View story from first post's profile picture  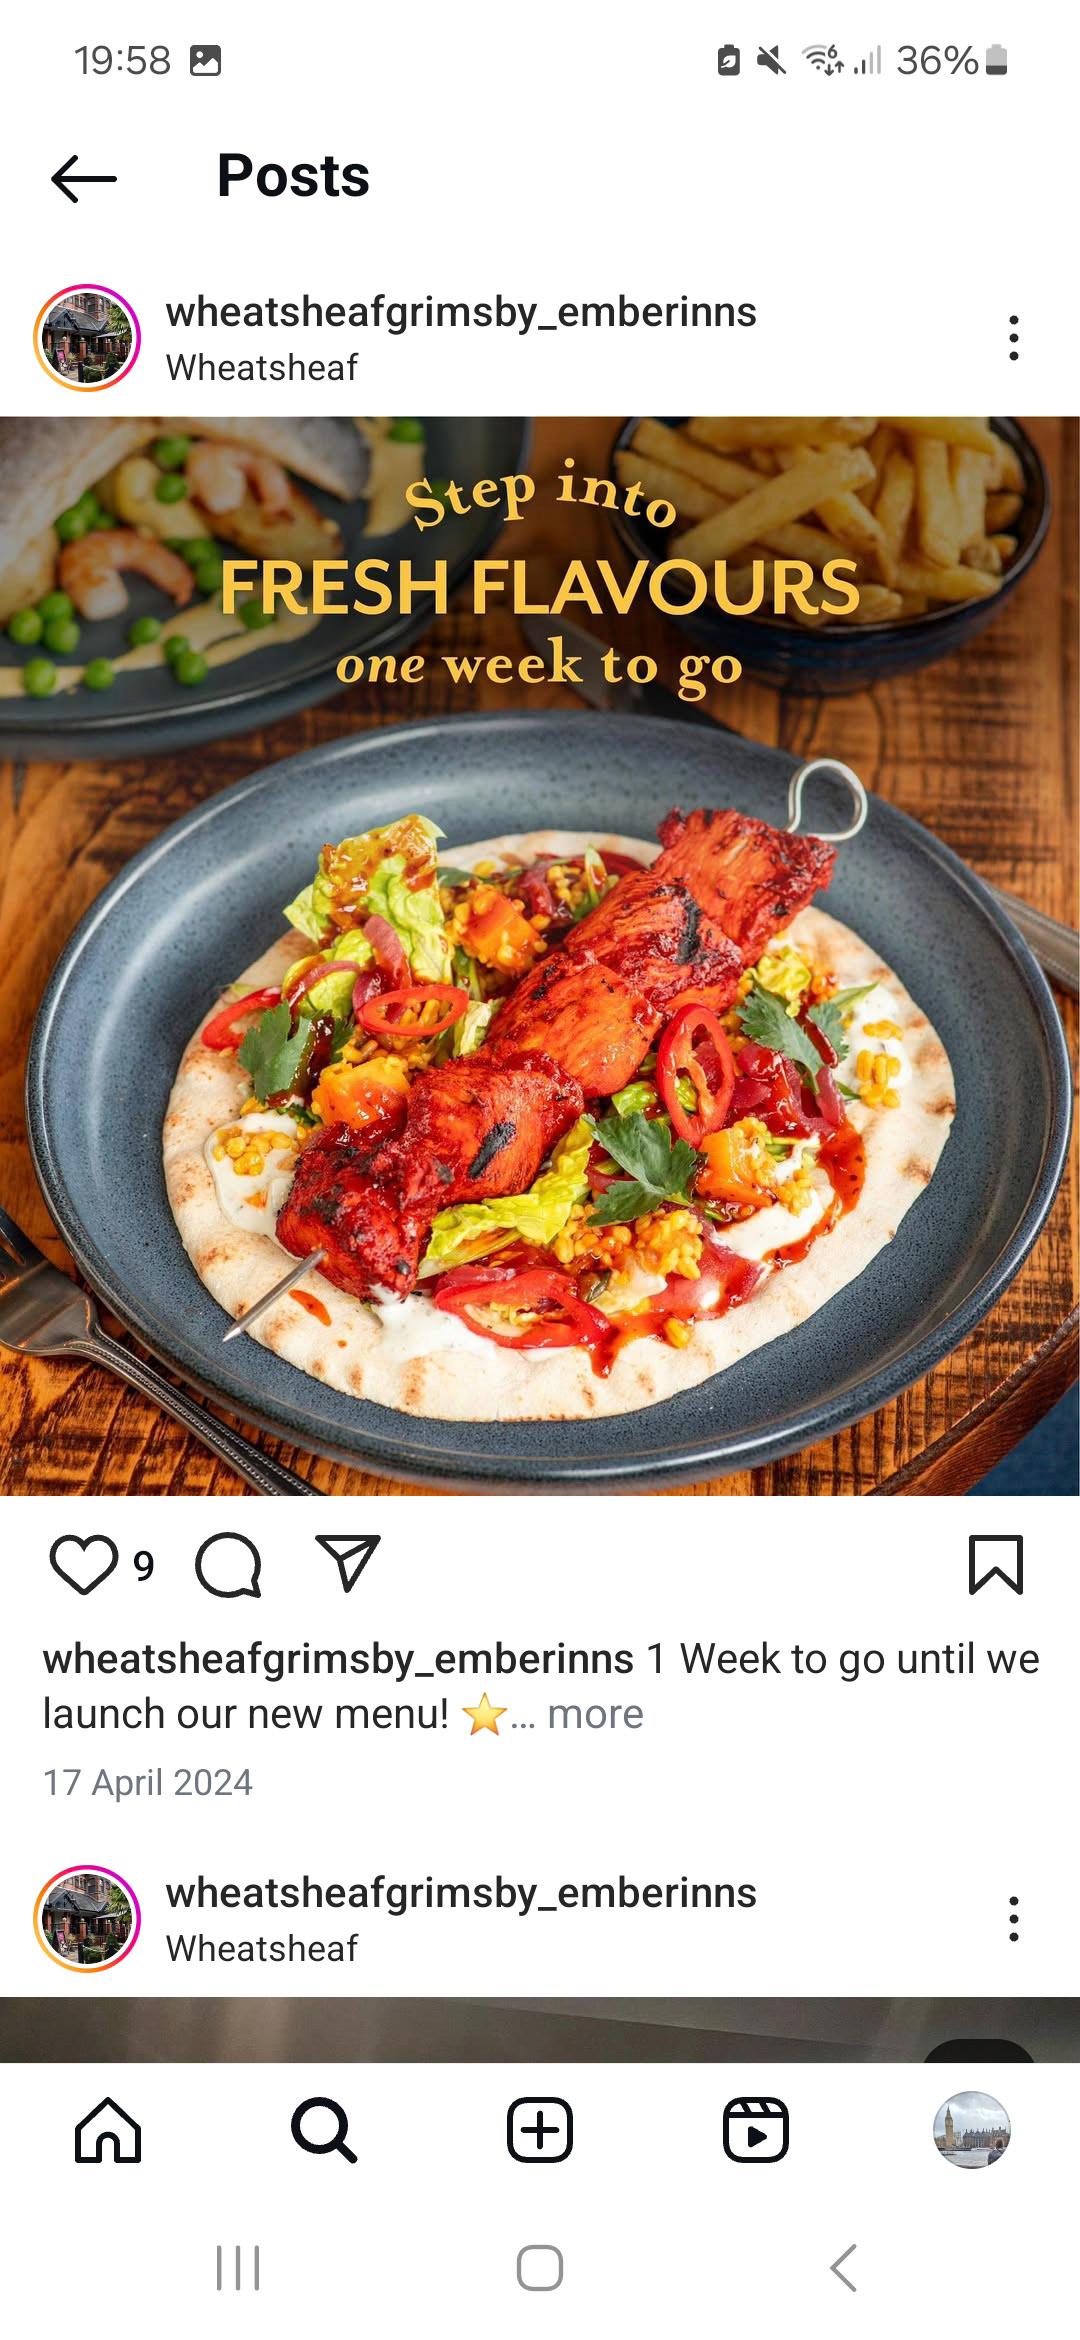click(87, 338)
